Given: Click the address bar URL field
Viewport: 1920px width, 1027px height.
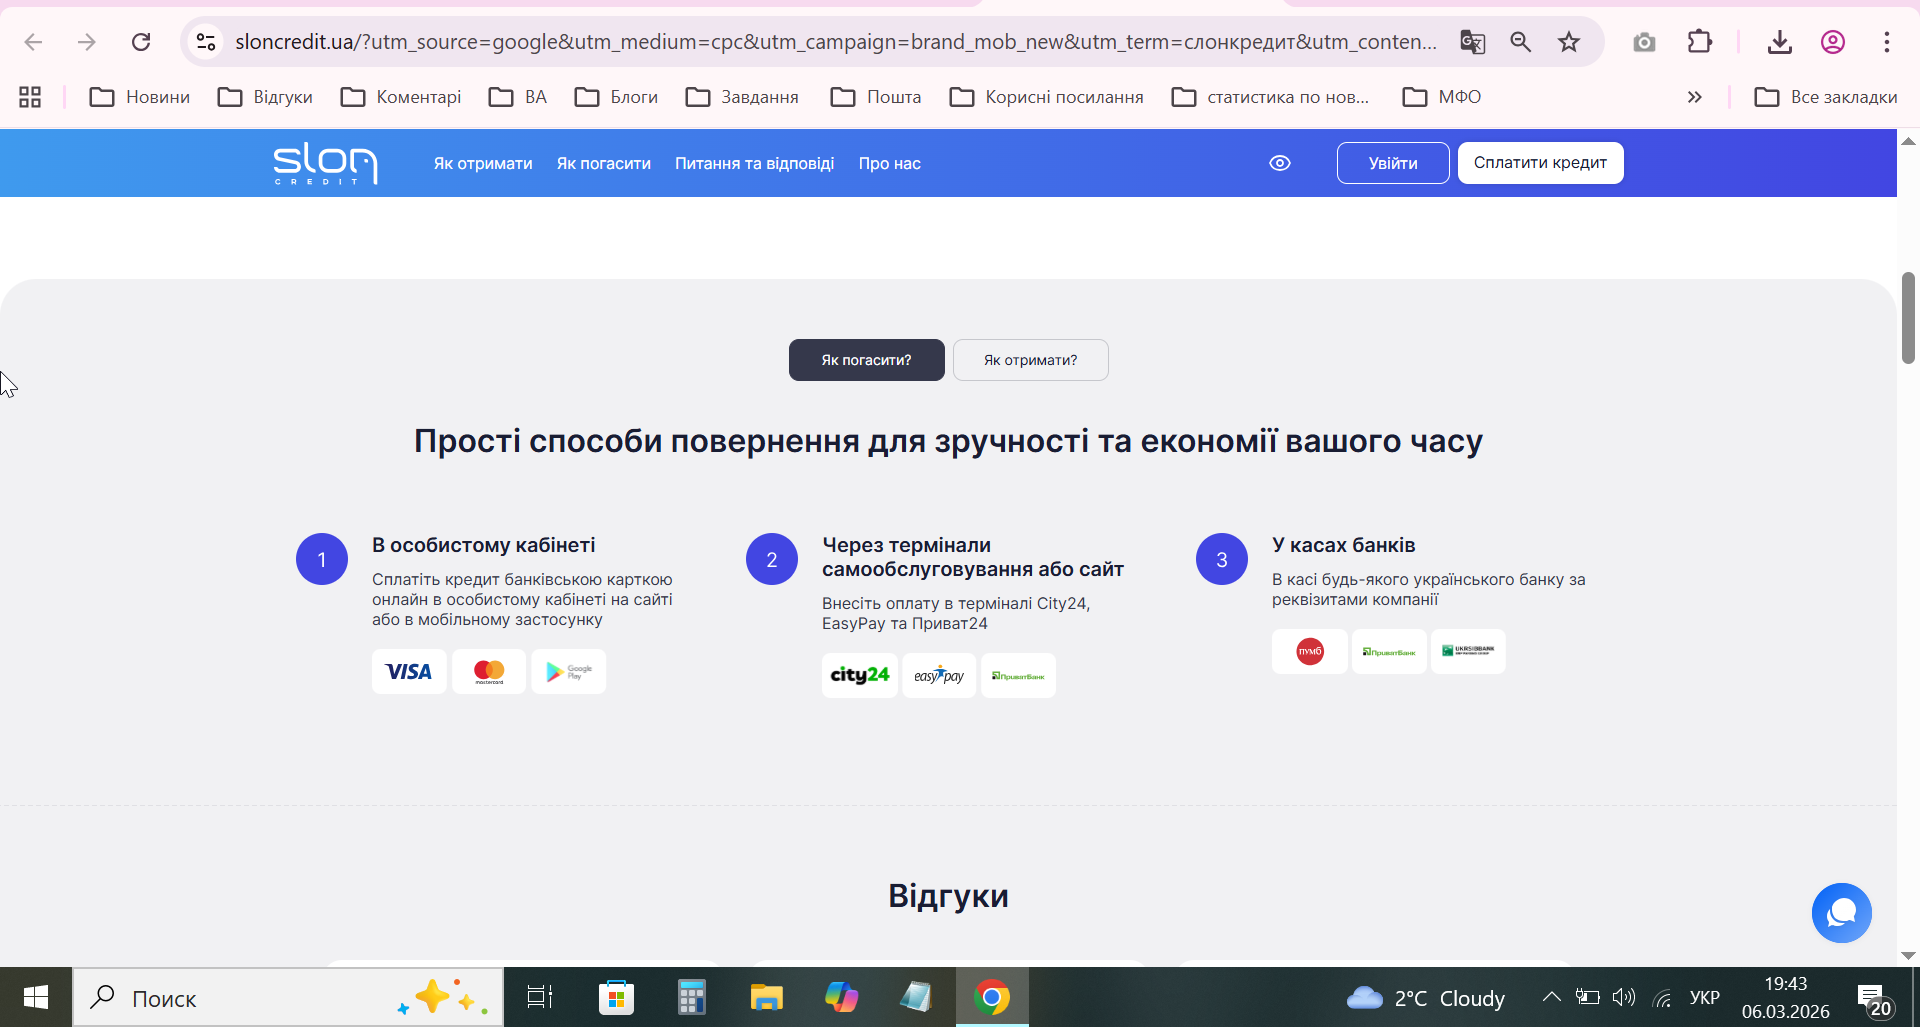Looking at the screenshot, I should tap(836, 42).
